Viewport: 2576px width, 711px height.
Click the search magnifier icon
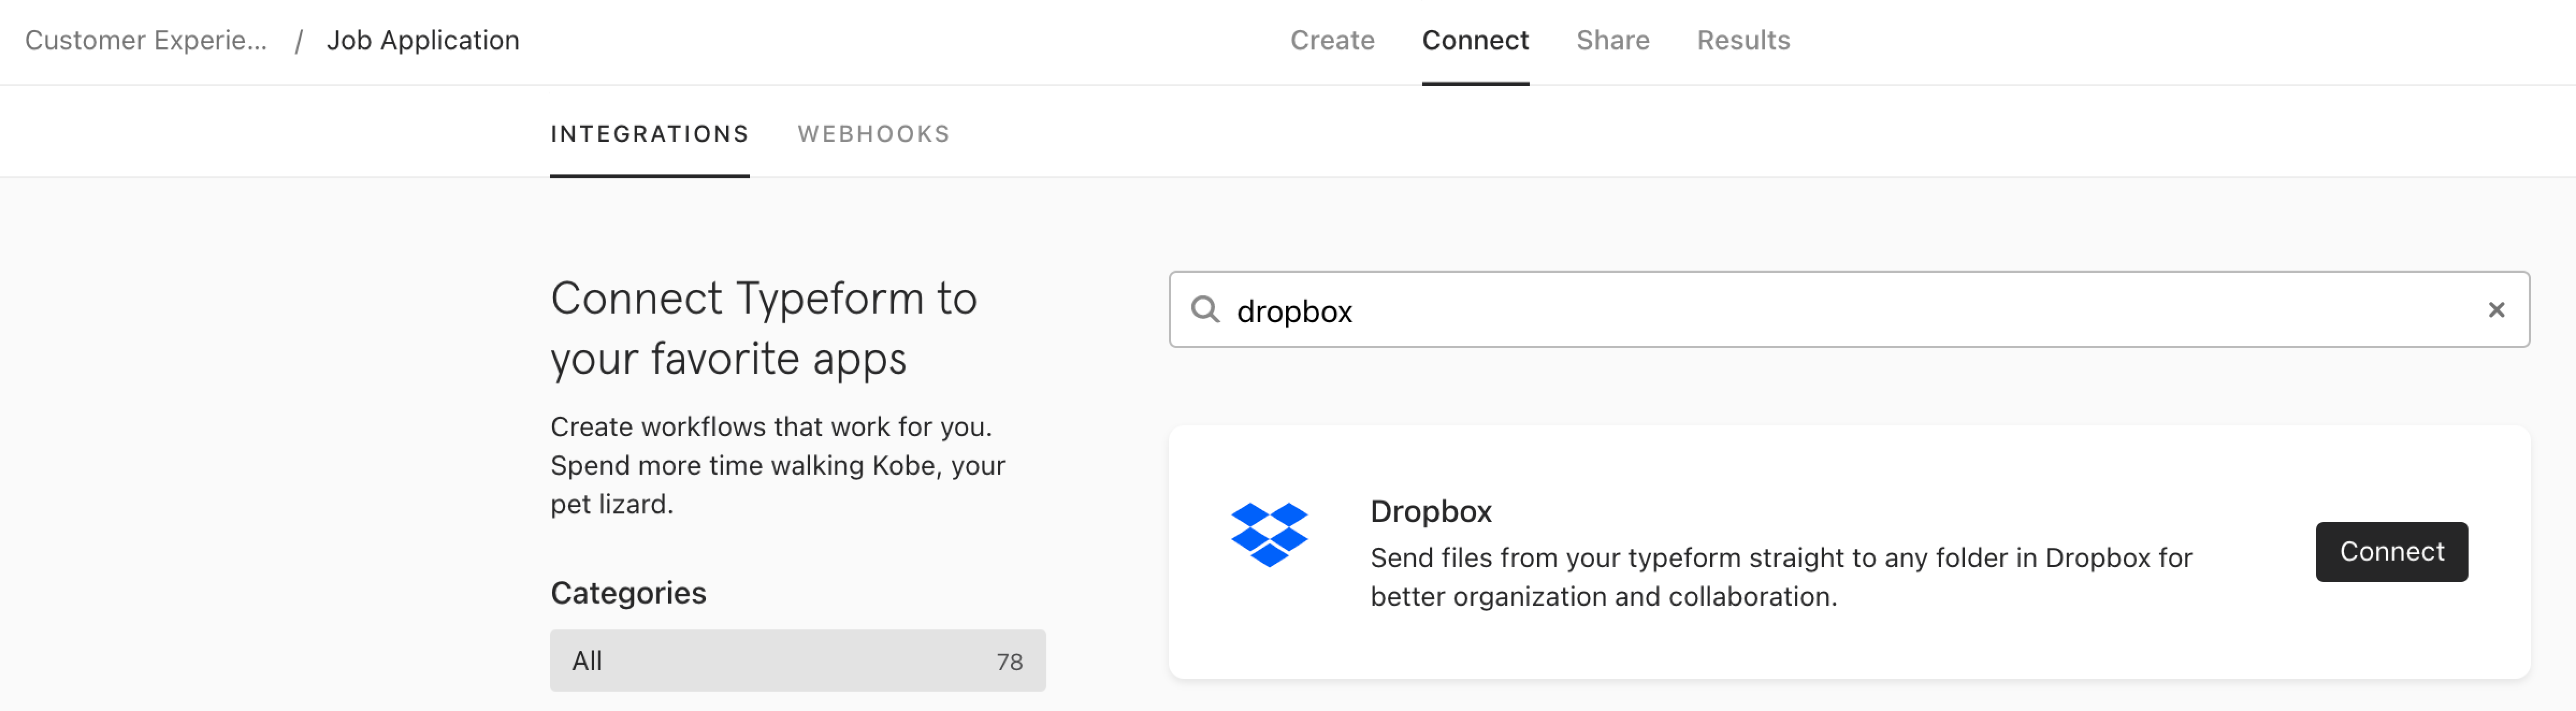(x=1205, y=310)
